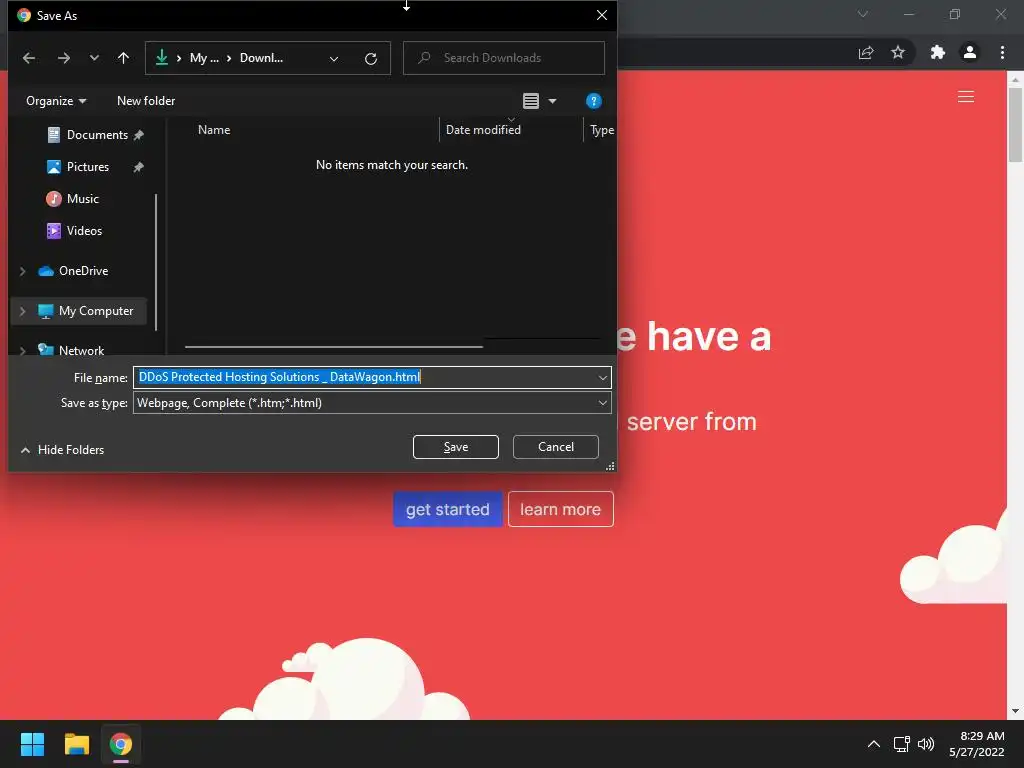Go up one folder level
The width and height of the screenshot is (1024, 768).
(123, 58)
